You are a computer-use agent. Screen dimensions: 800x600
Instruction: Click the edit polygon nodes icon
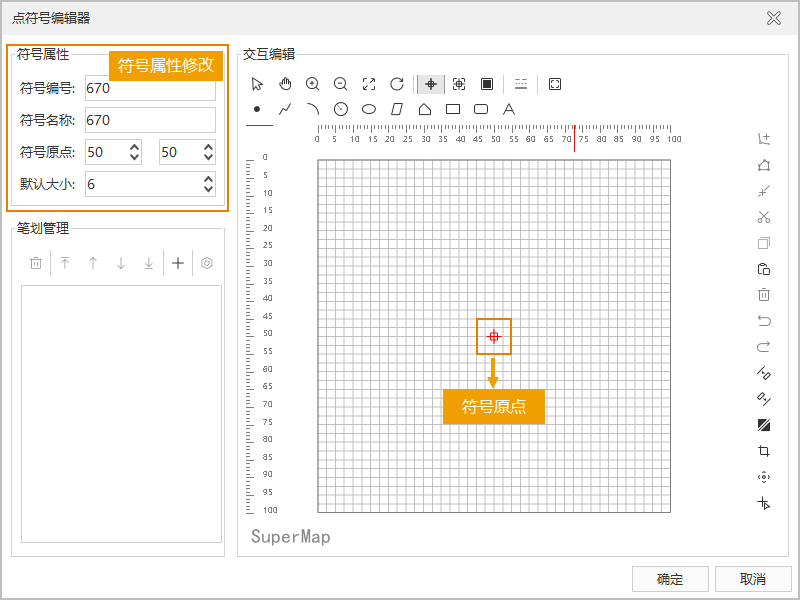coord(764,165)
